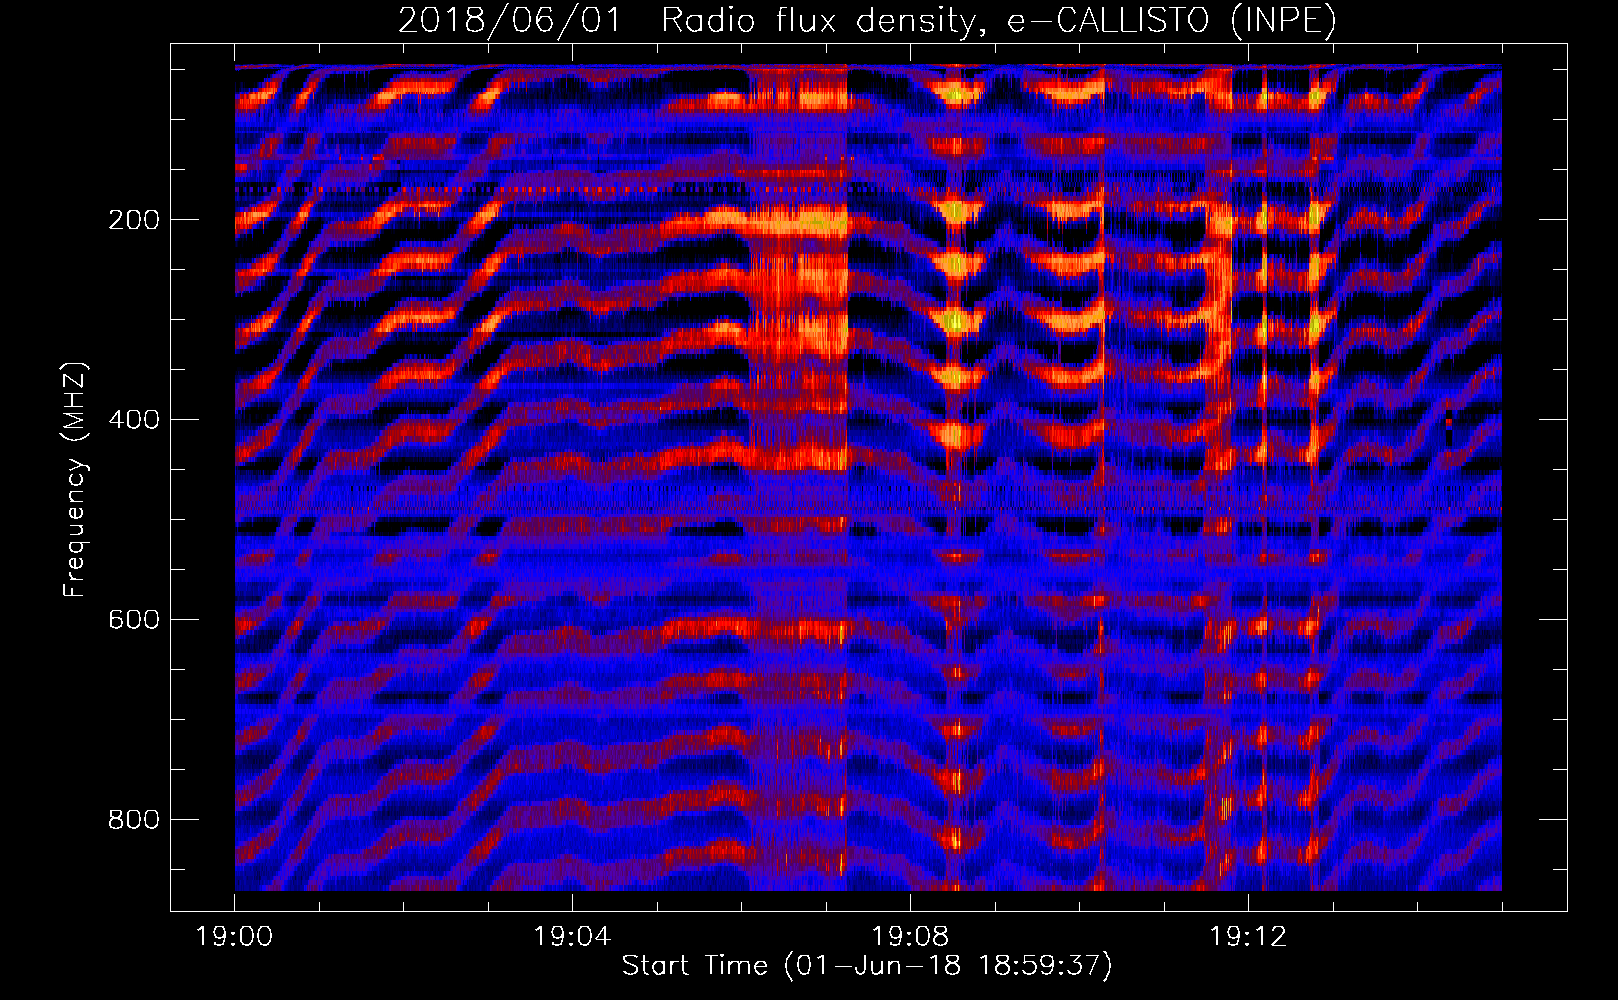Click the 'Frequency (MHZ)' y-axis label

coord(75,480)
